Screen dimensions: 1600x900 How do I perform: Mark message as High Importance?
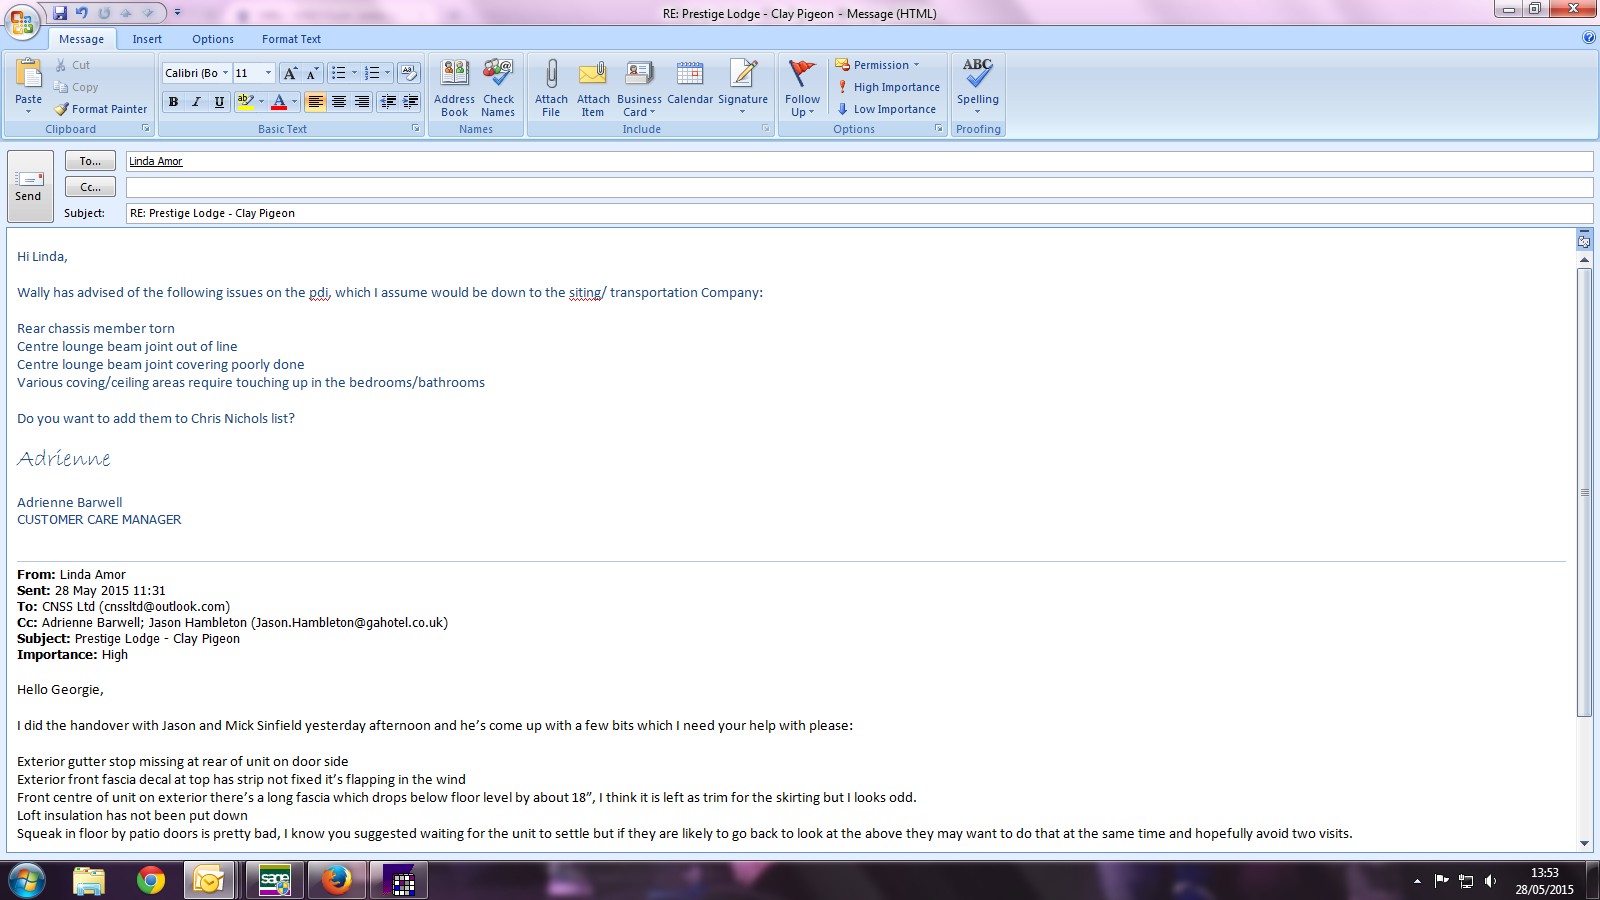tap(888, 87)
